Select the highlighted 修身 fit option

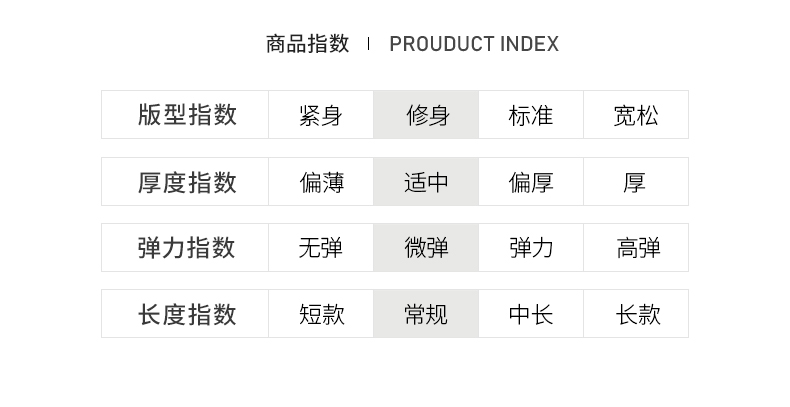tap(427, 115)
